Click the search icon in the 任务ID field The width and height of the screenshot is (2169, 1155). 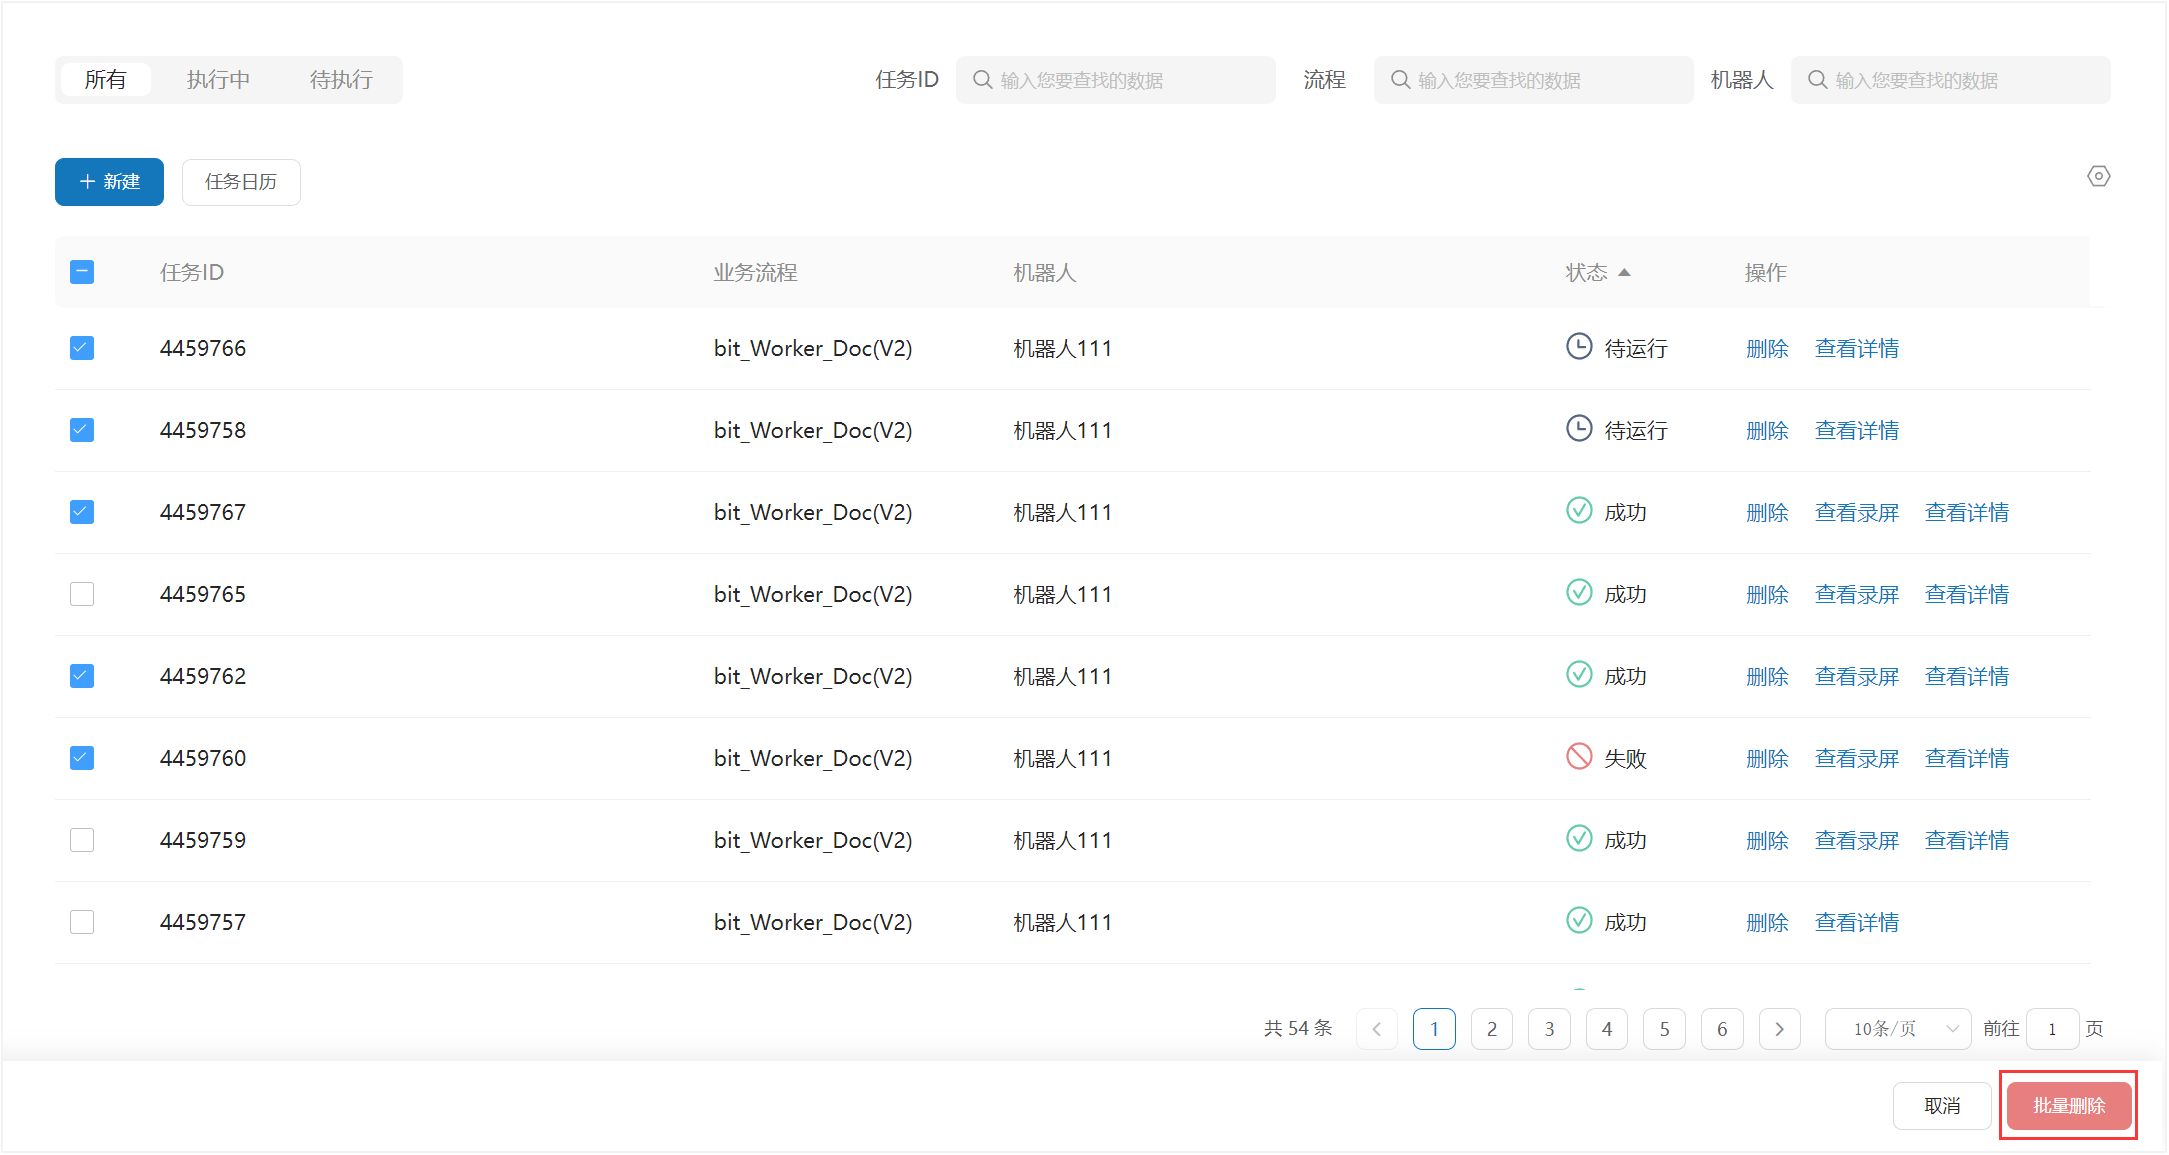[982, 80]
